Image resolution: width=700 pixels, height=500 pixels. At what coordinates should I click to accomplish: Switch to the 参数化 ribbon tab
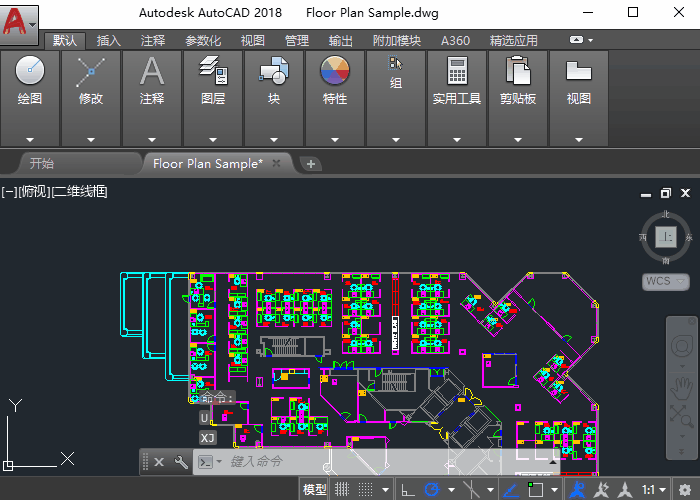coord(203,41)
